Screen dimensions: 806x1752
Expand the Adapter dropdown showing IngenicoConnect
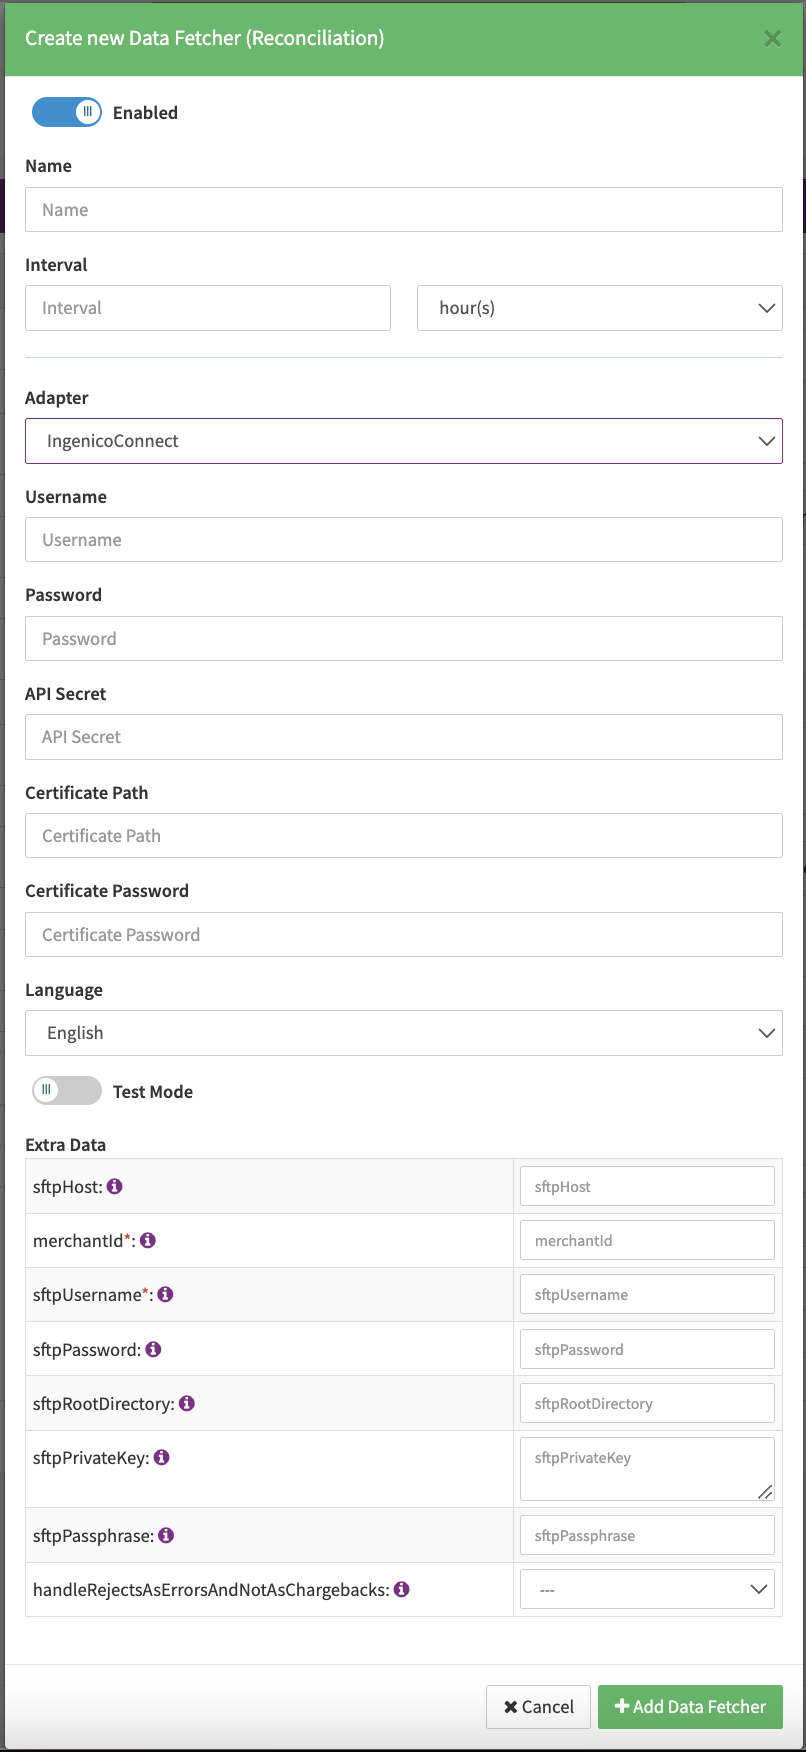tap(403, 441)
